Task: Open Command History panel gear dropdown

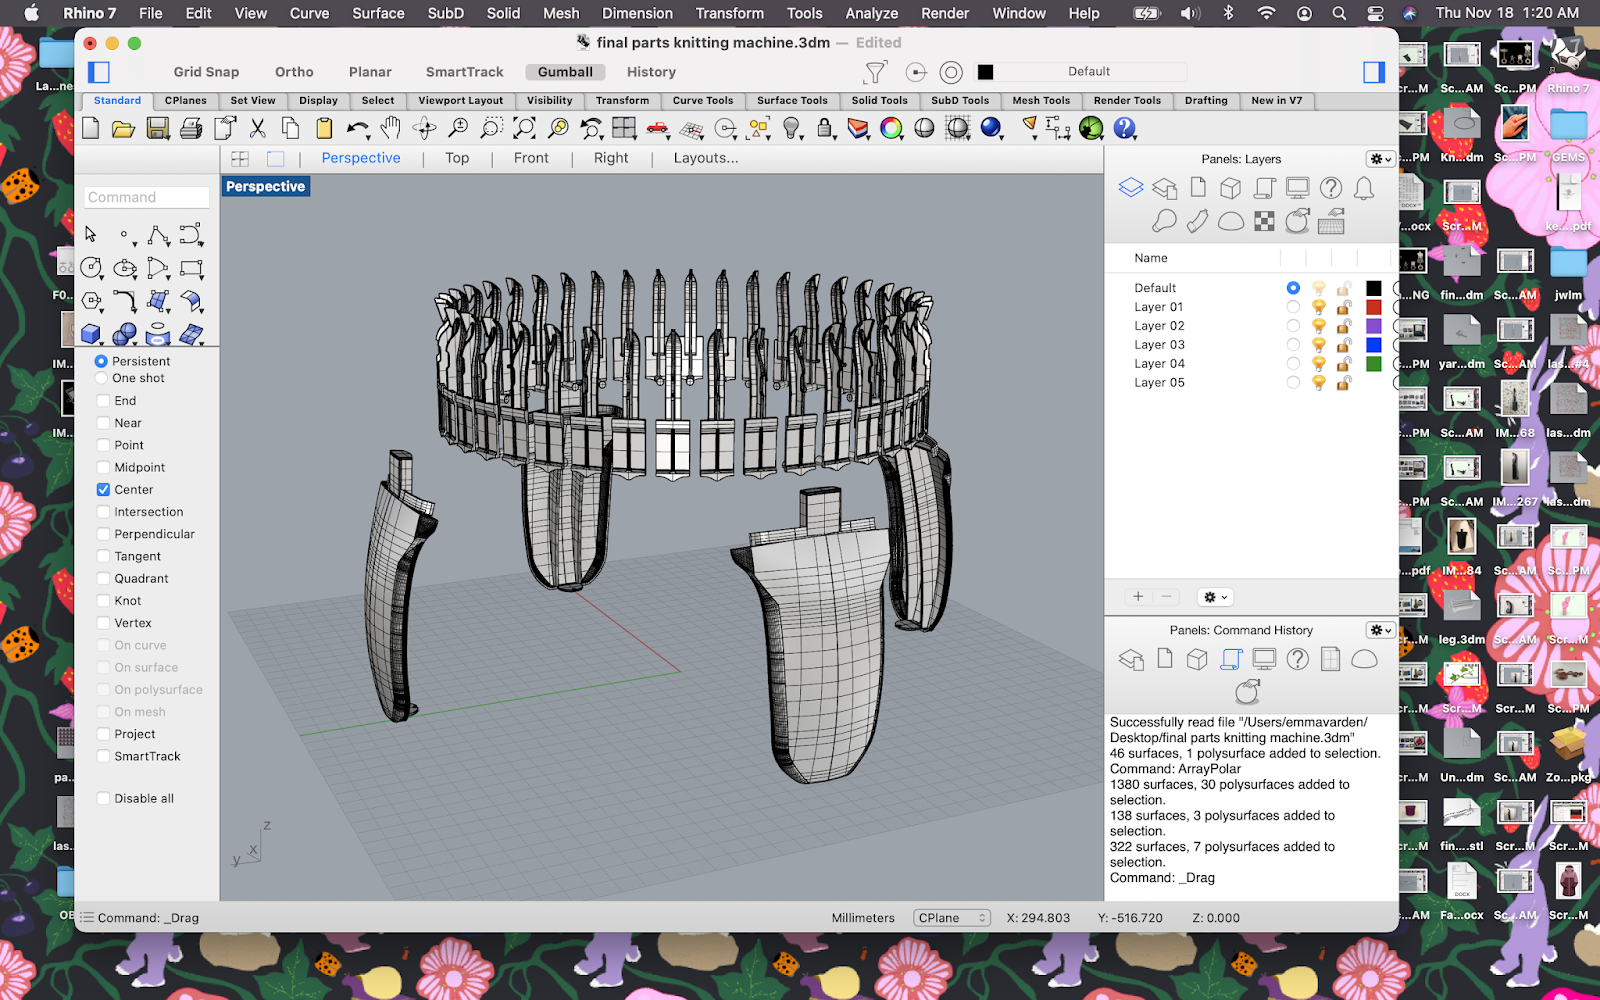Action: 1380,630
